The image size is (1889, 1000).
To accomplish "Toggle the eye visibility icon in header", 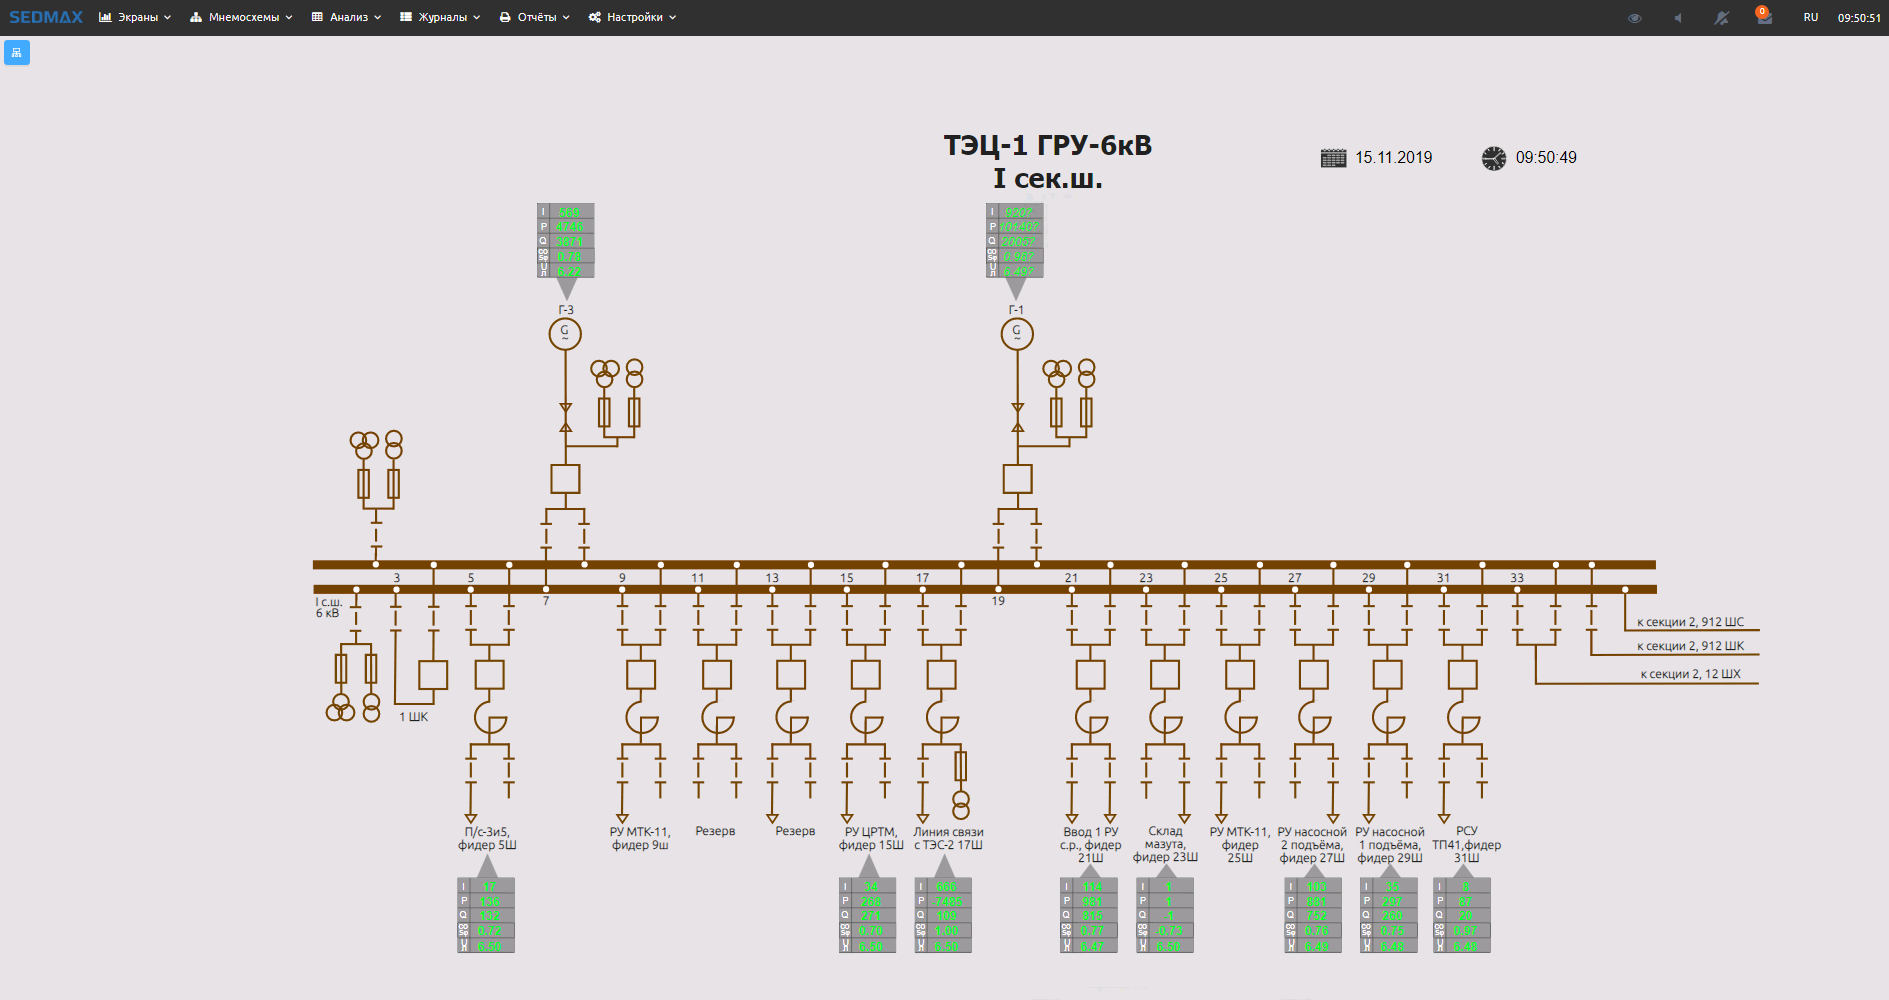I will pos(1634,18).
